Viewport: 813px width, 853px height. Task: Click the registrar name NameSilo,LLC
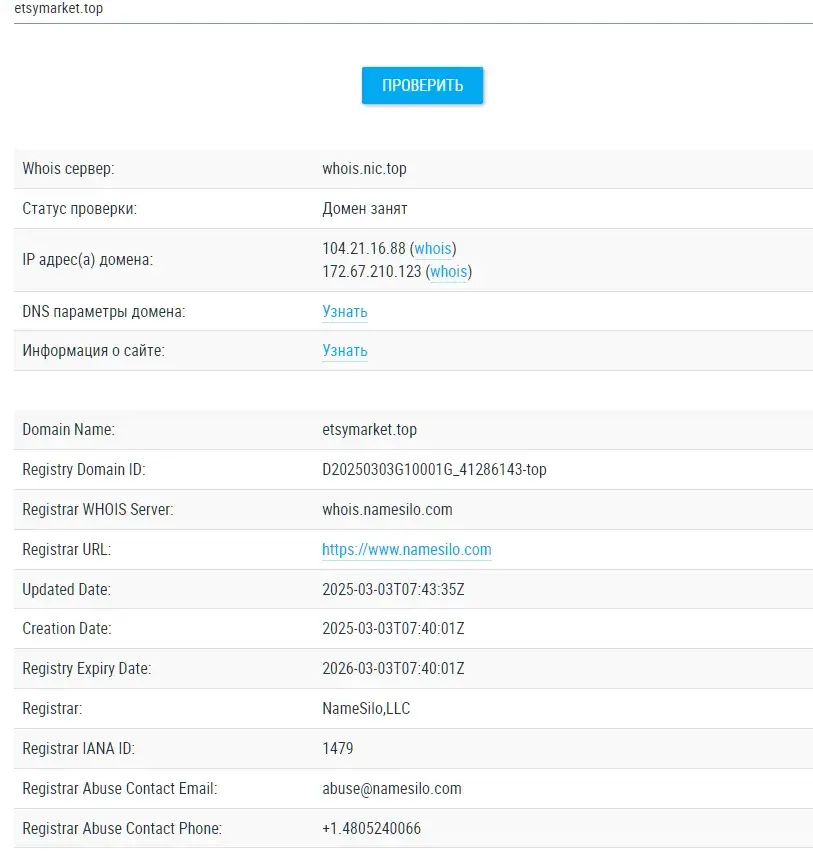coord(366,709)
